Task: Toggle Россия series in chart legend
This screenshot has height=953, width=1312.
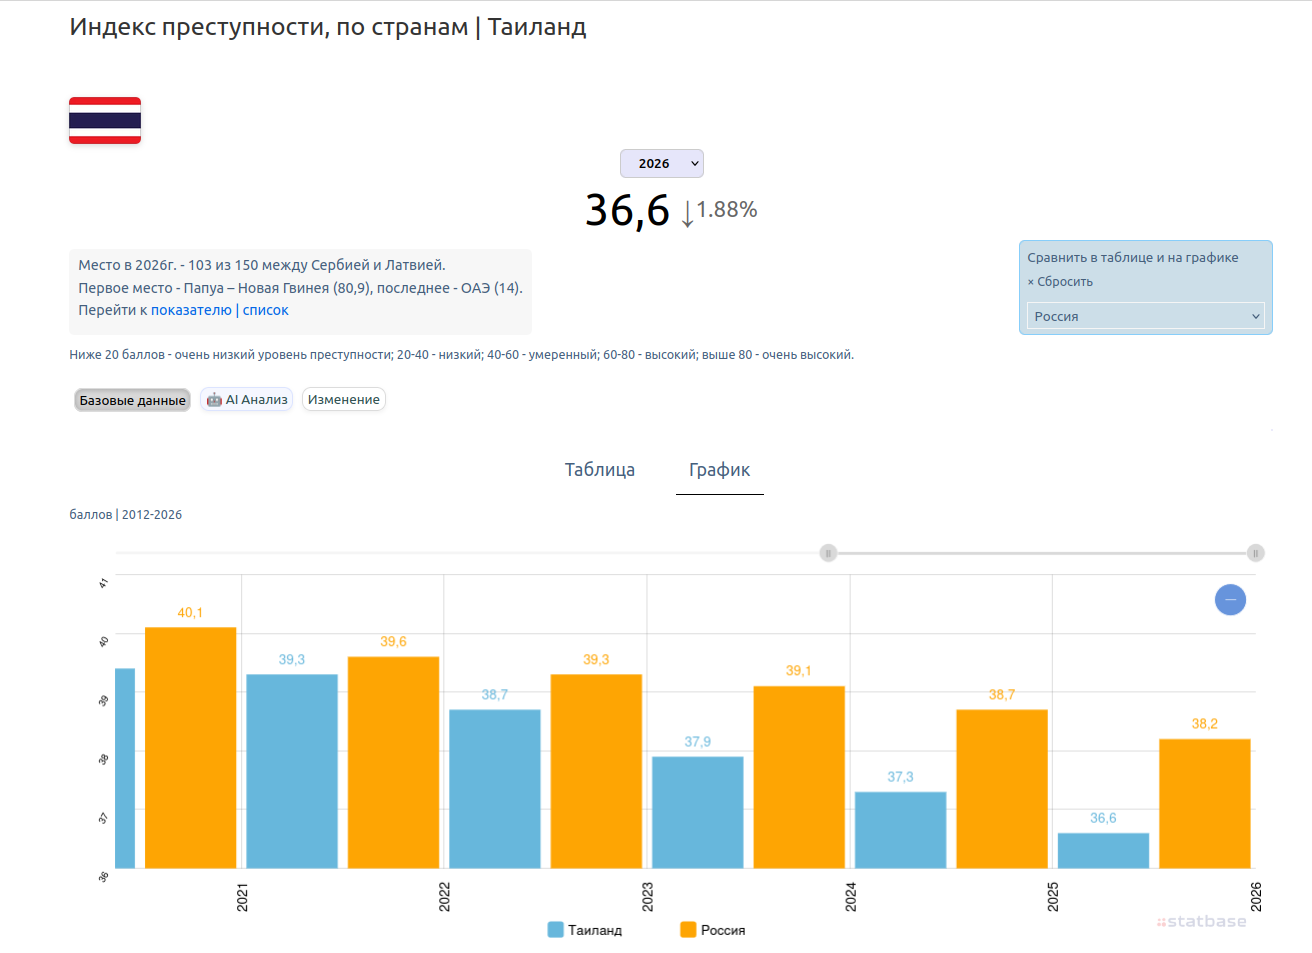Action: coord(713,930)
